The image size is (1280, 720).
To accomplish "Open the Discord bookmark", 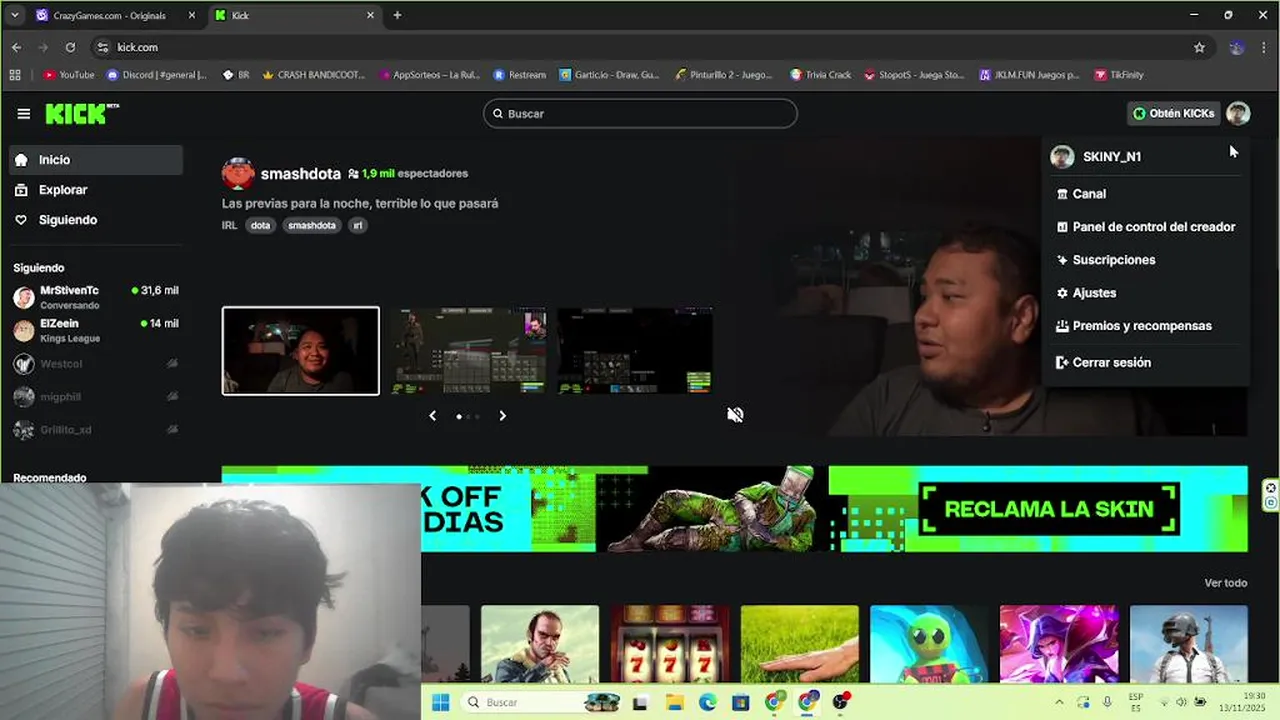I will coord(157,75).
